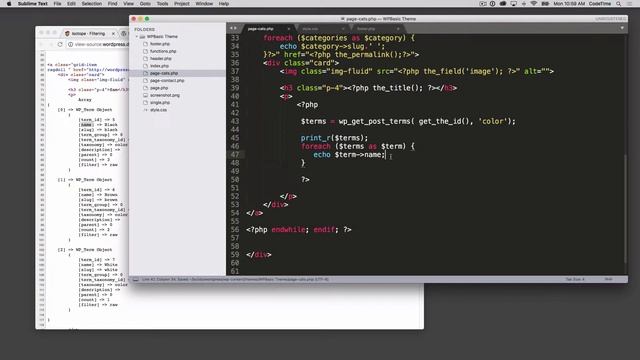This screenshot has width=640, height=360.
Task: Open the Project menu
Action: click(x=182, y=4)
